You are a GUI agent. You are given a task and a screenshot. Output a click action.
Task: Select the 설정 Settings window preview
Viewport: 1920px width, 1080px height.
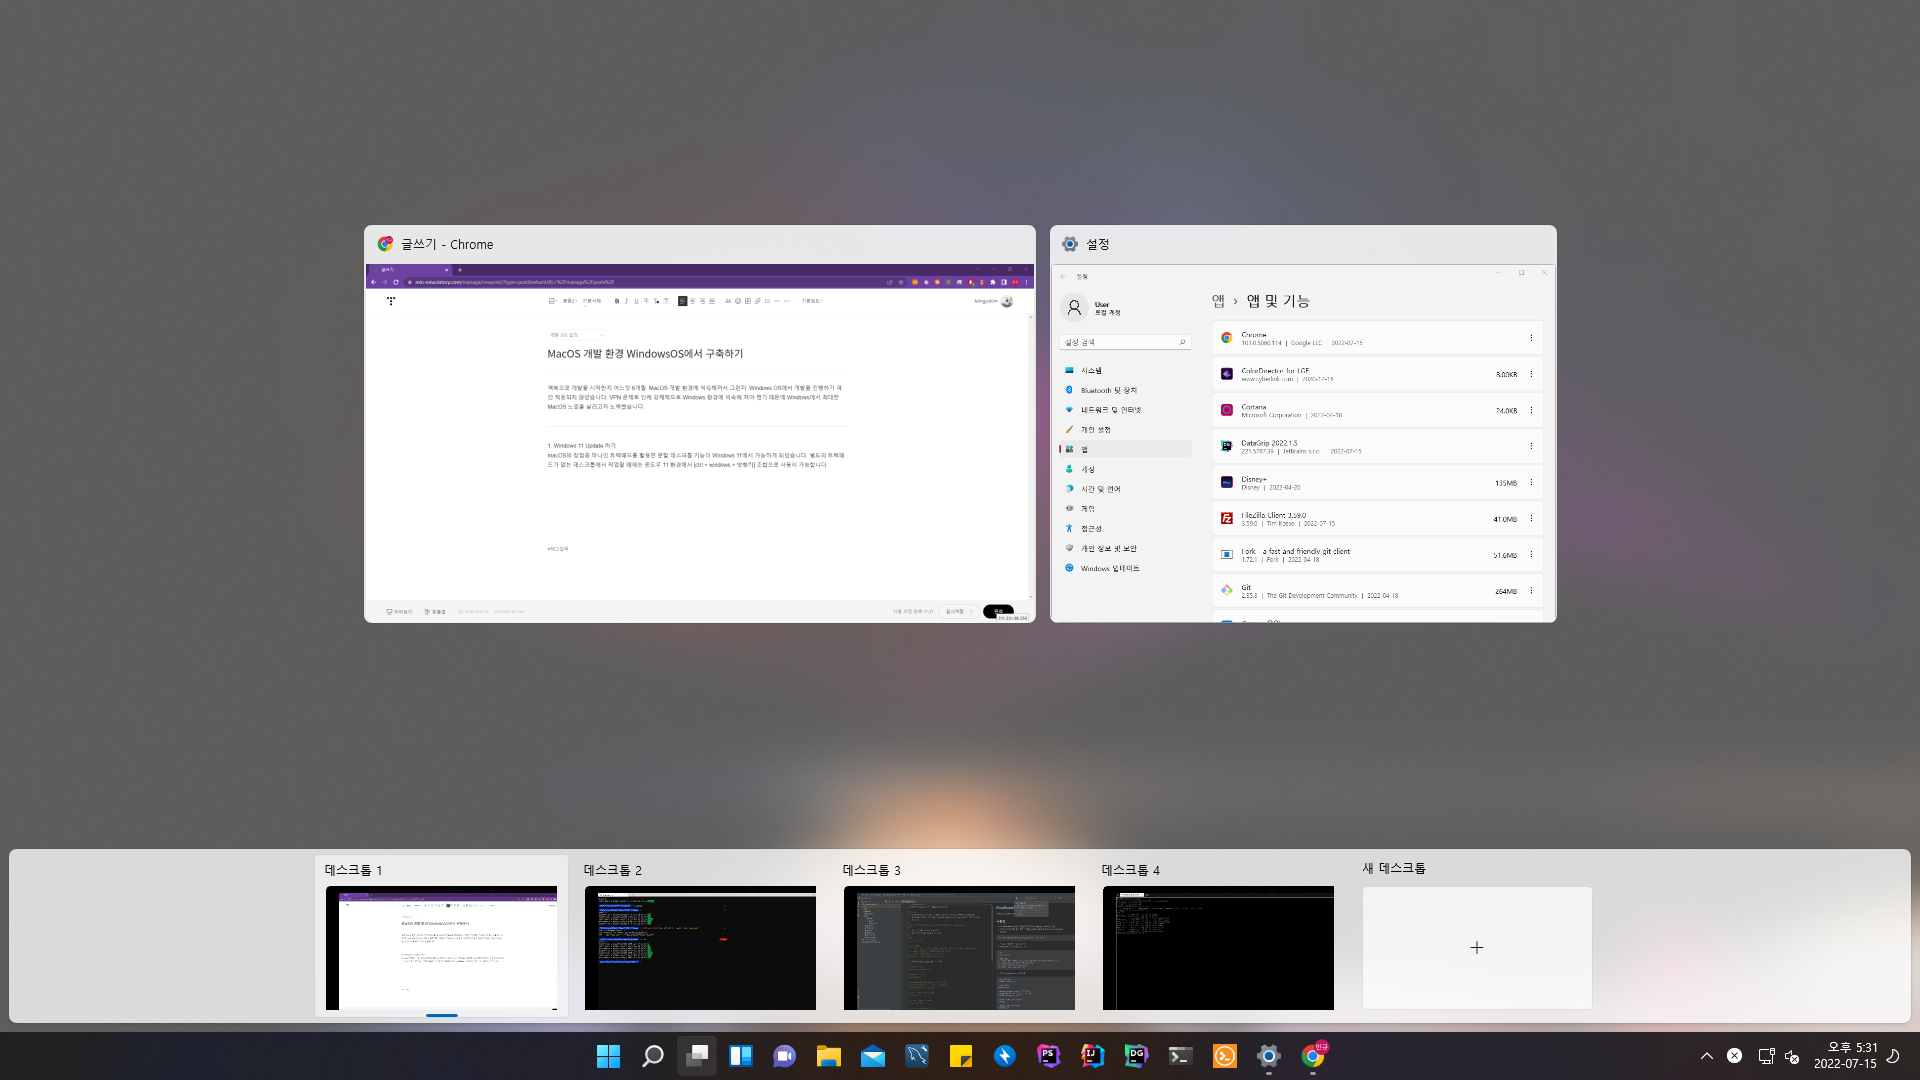[x=1303, y=440]
